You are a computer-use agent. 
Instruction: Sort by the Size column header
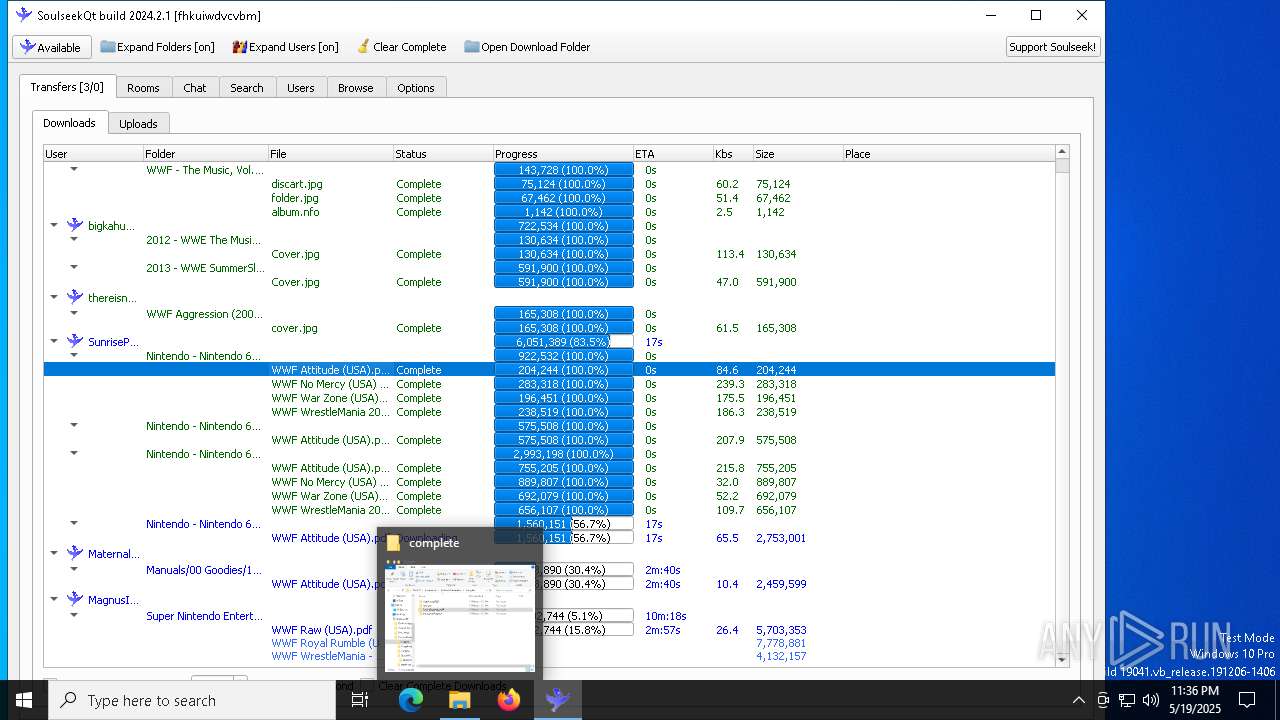pos(798,154)
